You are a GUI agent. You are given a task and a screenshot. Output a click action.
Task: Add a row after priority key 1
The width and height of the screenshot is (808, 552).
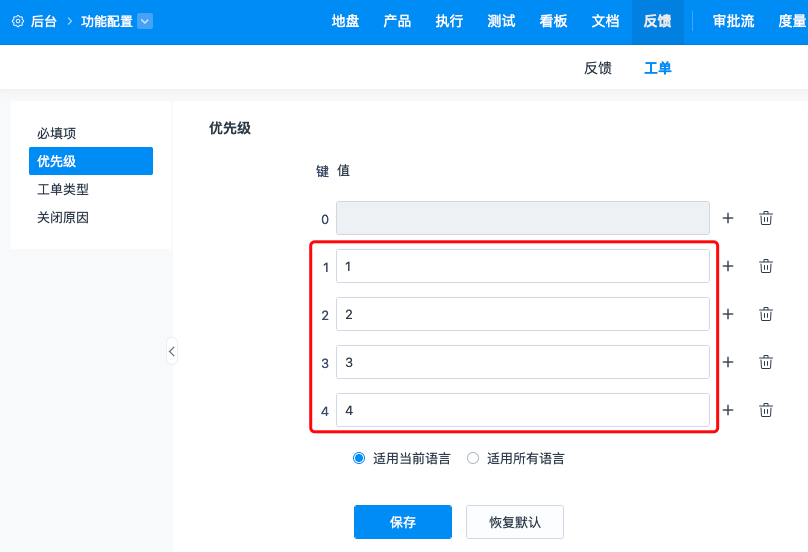(x=728, y=266)
